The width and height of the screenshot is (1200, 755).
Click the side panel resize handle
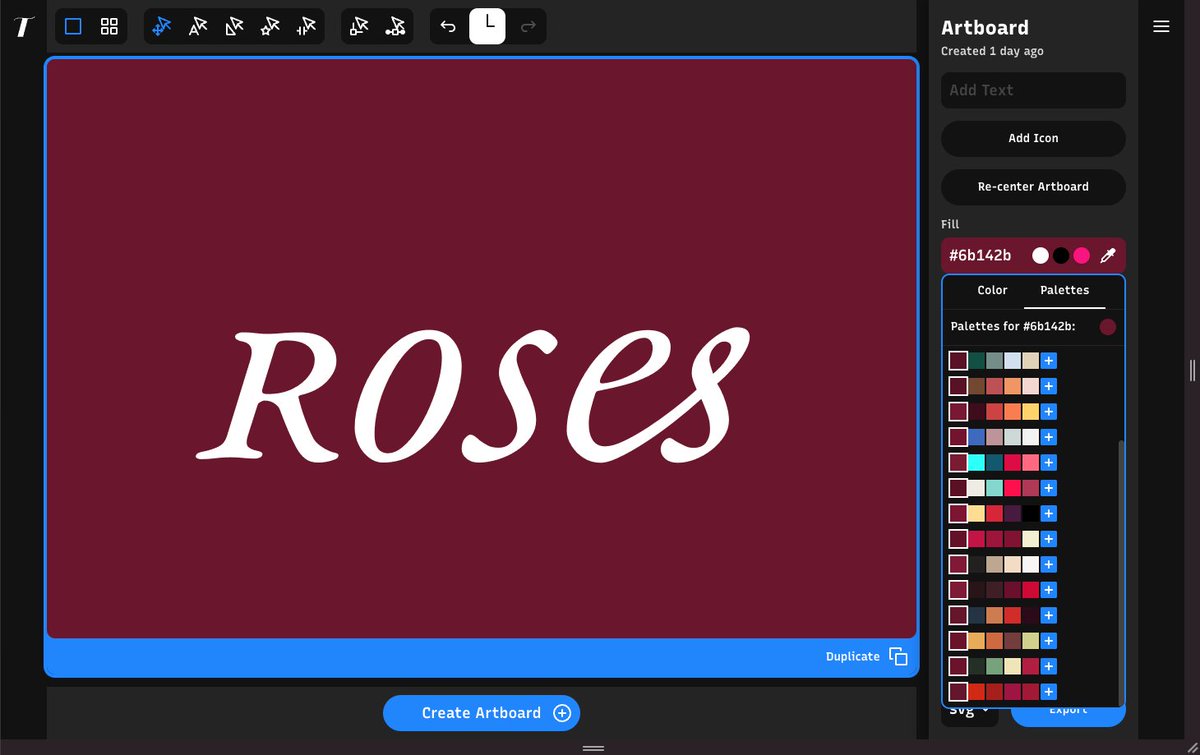[x=1192, y=371]
